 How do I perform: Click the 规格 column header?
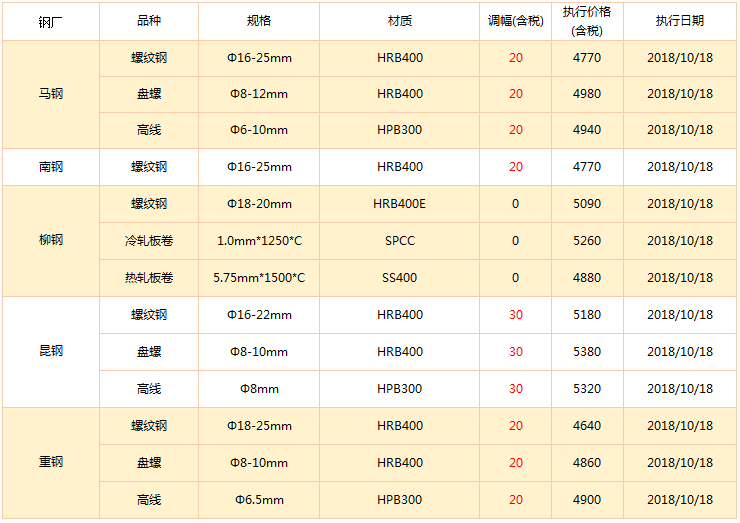pyautogui.click(x=259, y=21)
